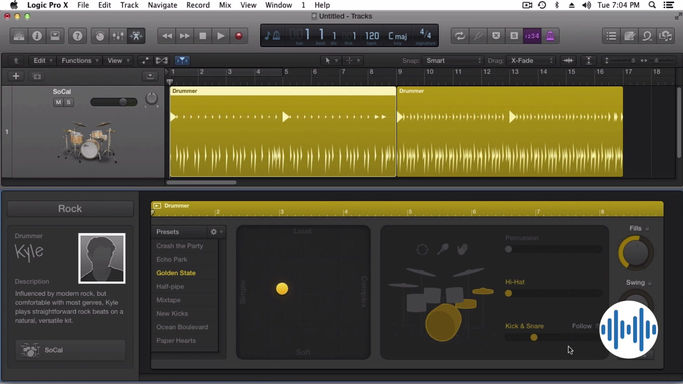
Task: Toggle the Replace mode button
Action: (x=496, y=36)
